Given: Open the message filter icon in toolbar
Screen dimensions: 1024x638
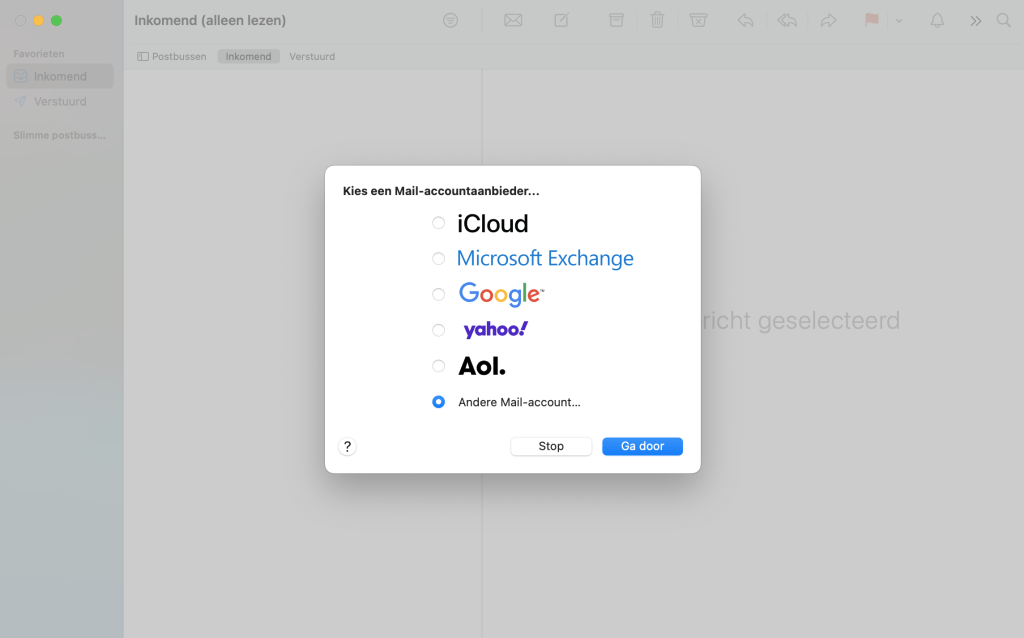Looking at the screenshot, I should 451,21.
